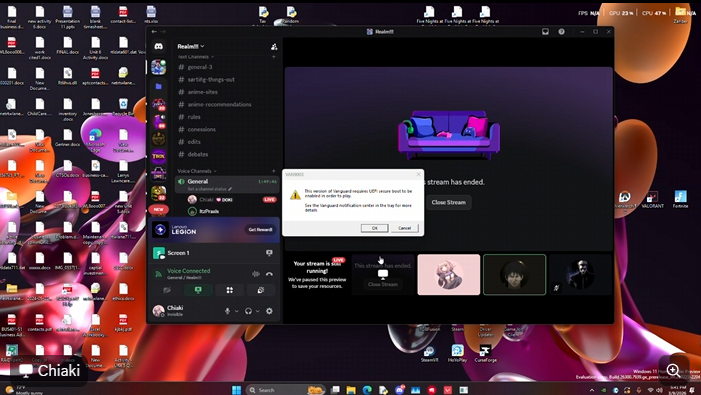The height and width of the screenshot is (395, 701).
Task: Open the Recycle Bin on desktop
Action: pos(123,107)
